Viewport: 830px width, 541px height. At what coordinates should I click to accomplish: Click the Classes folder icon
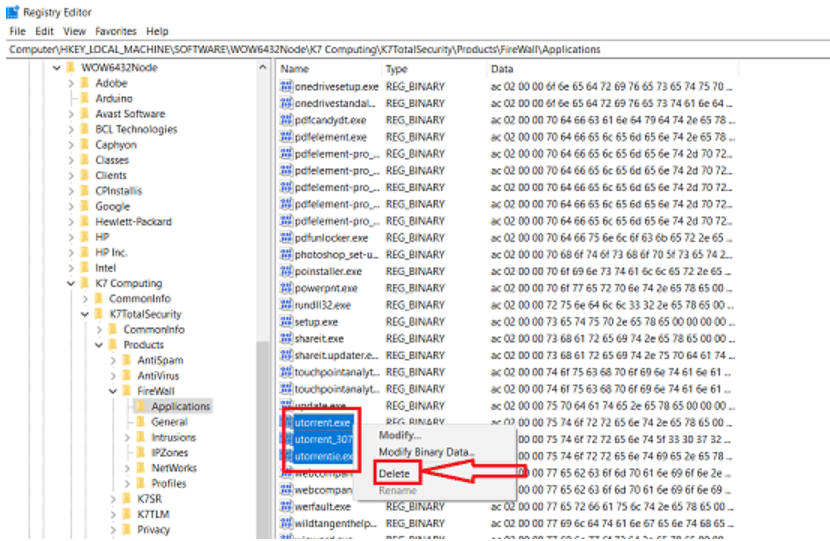click(x=85, y=160)
